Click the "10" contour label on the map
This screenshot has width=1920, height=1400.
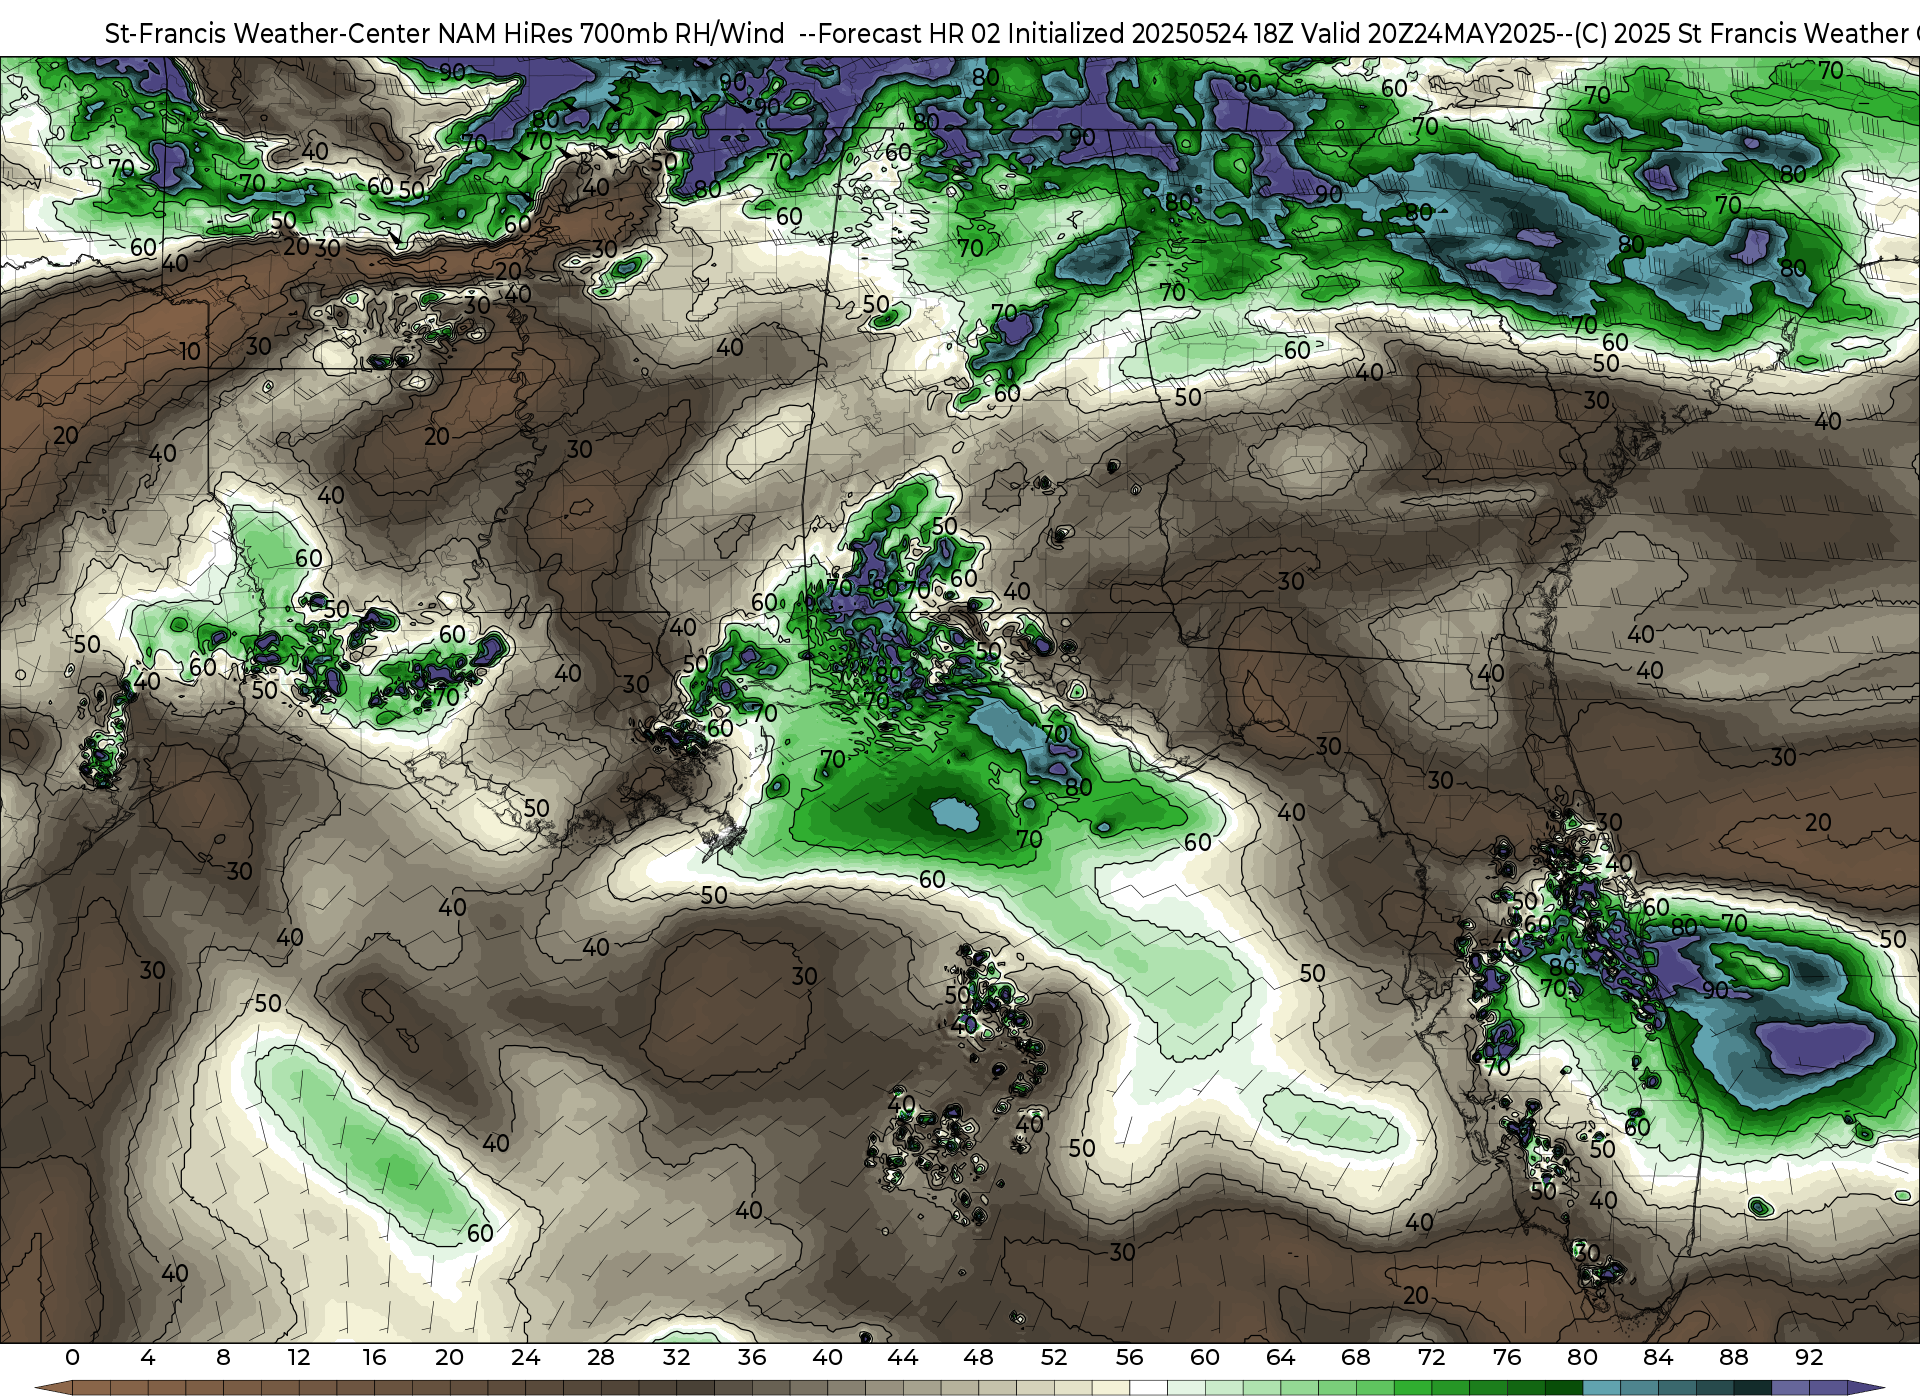point(190,352)
